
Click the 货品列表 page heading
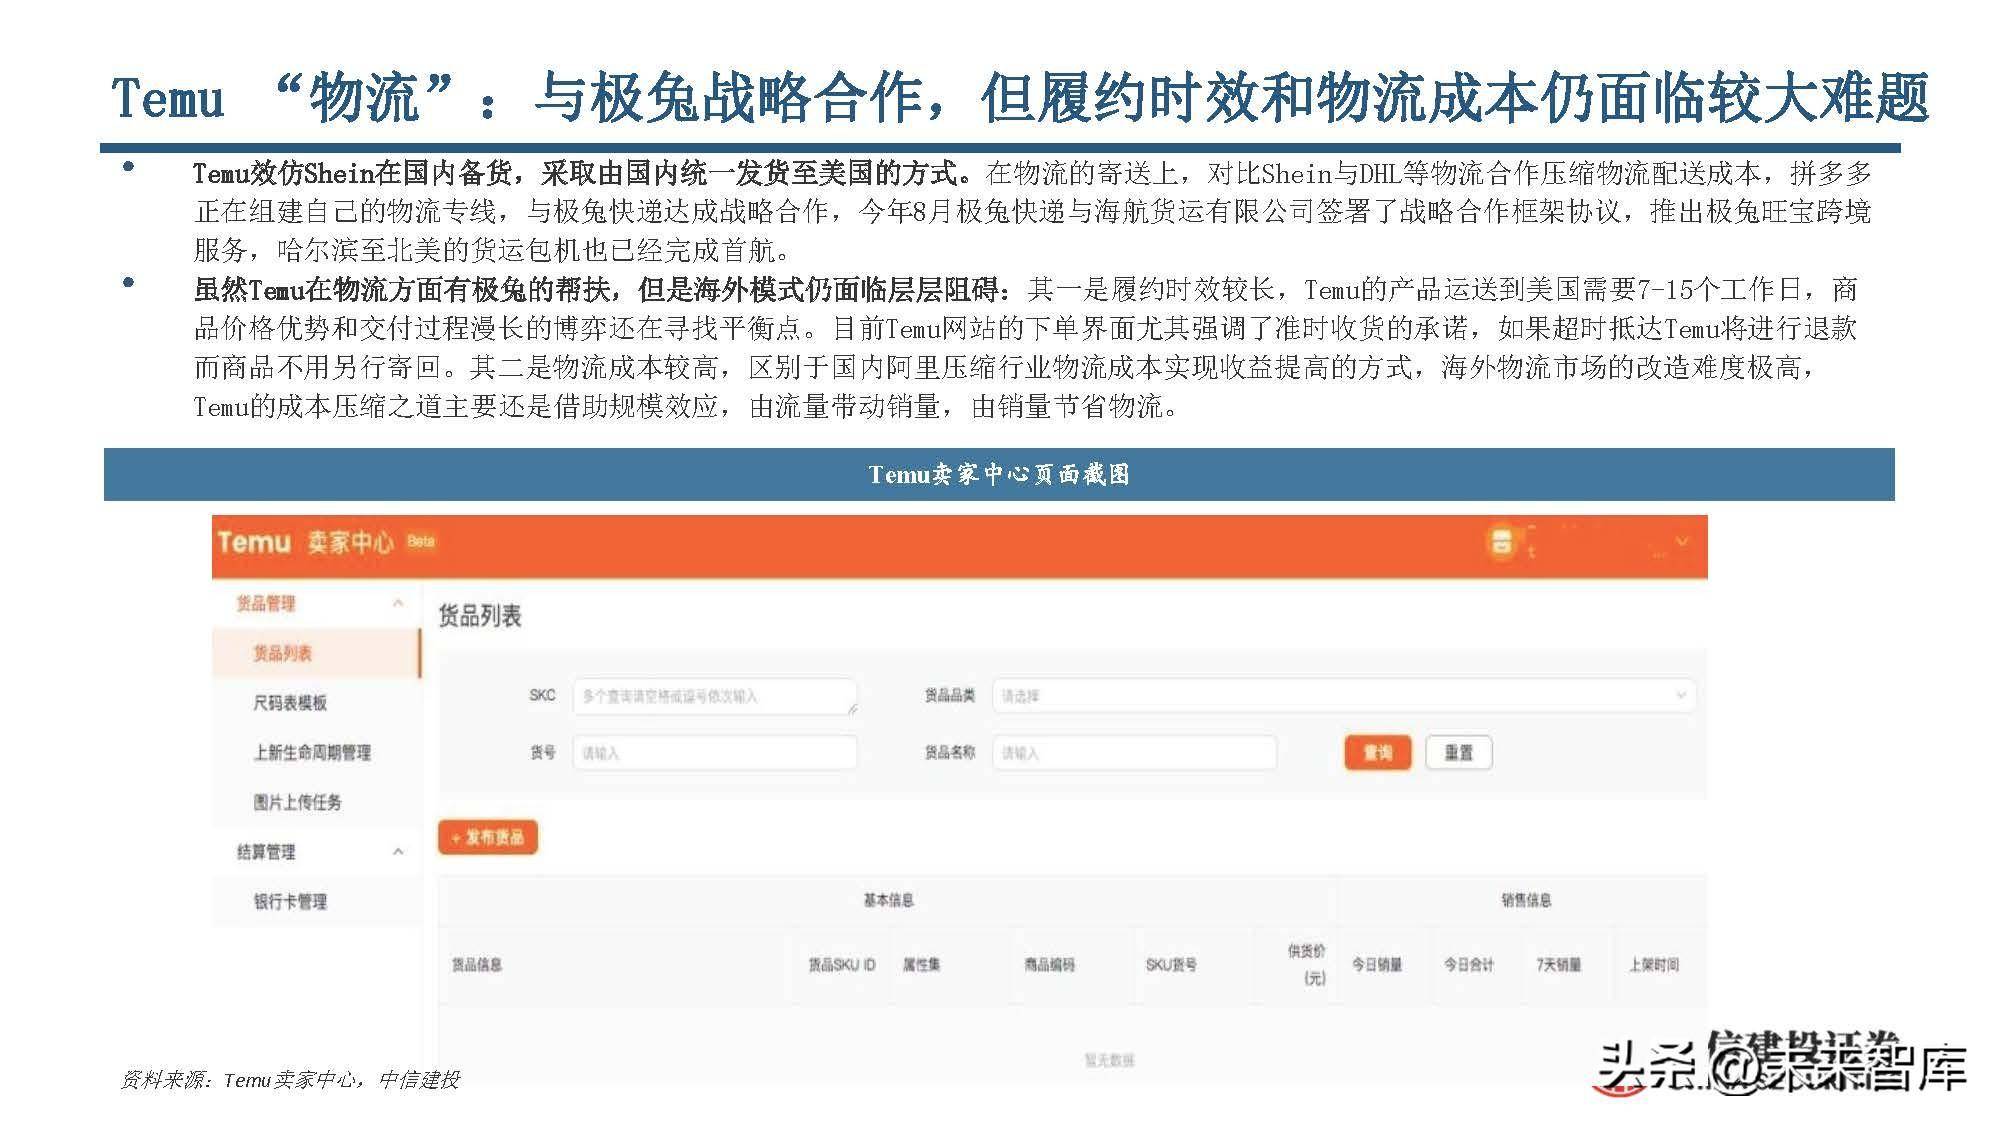coord(480,616)
